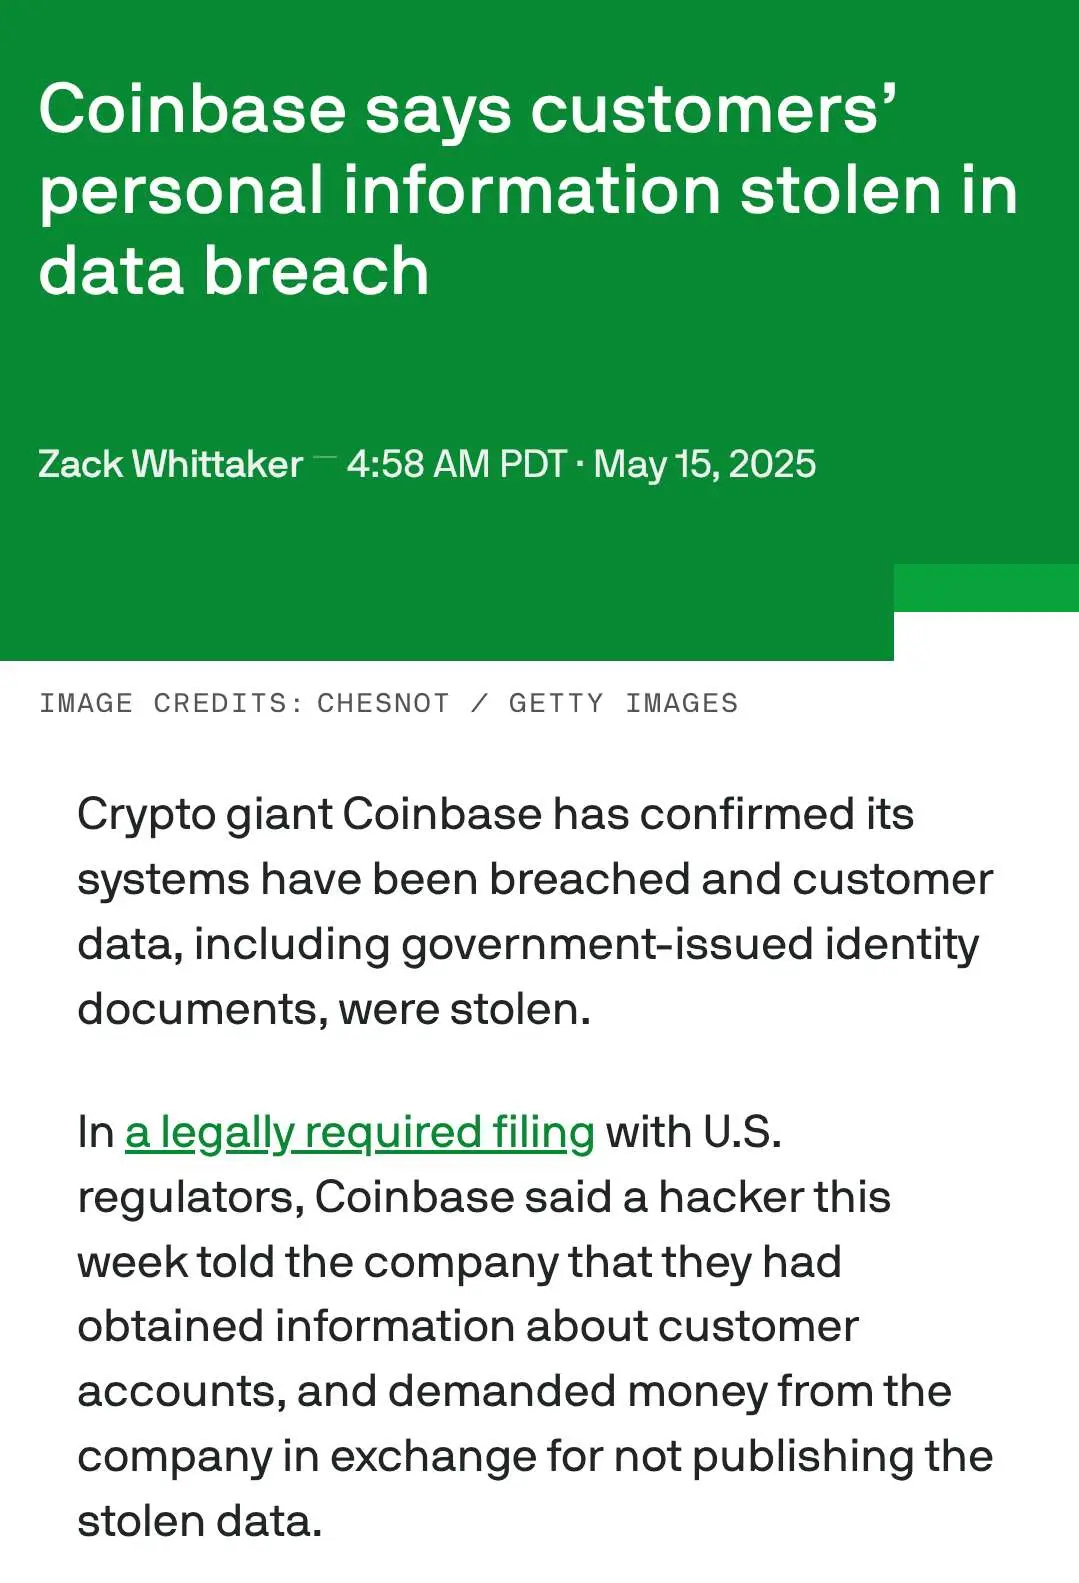This screenshot has width=1079, height=1583.
Task: Click the 'GETTY IMAGES' credit text
Action: [623, 703]
